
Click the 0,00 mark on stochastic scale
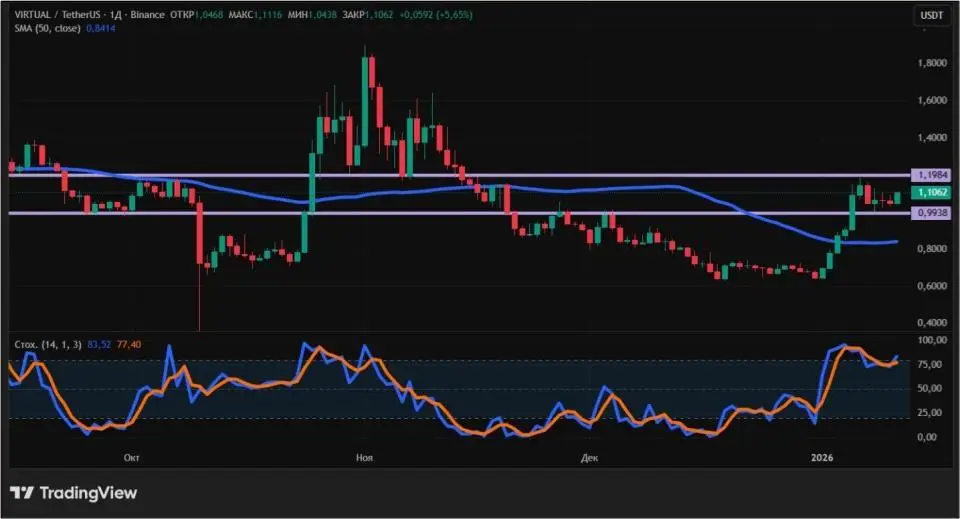[x=929, y=438]
